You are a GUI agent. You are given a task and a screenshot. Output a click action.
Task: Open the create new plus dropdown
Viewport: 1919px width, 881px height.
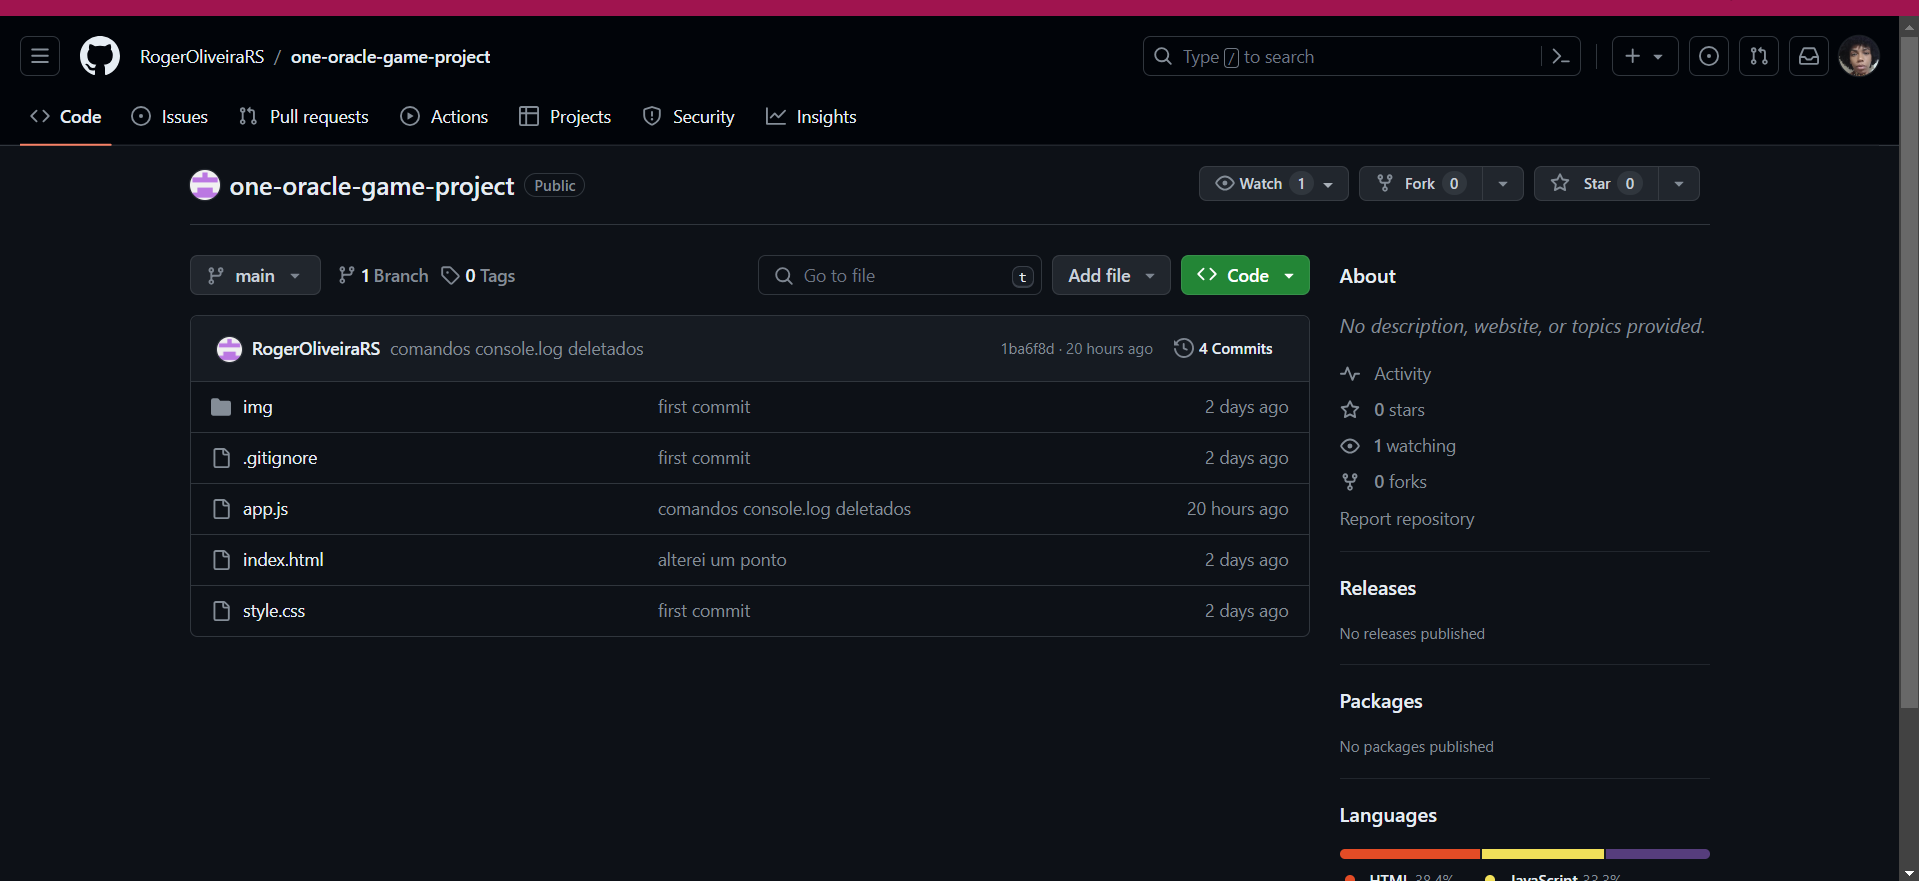[x=1644, y=56]
